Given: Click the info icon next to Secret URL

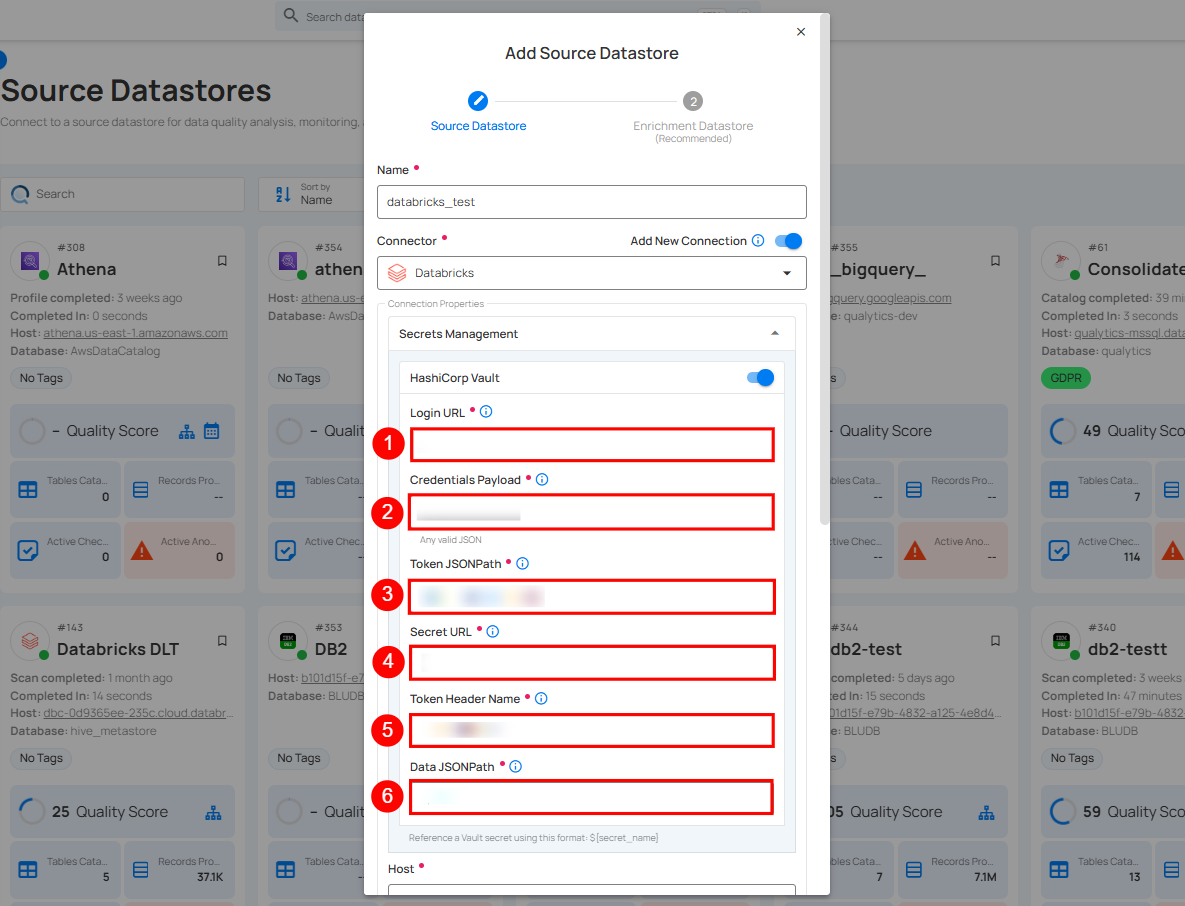Looking at the screenshot, I should 492,632.
